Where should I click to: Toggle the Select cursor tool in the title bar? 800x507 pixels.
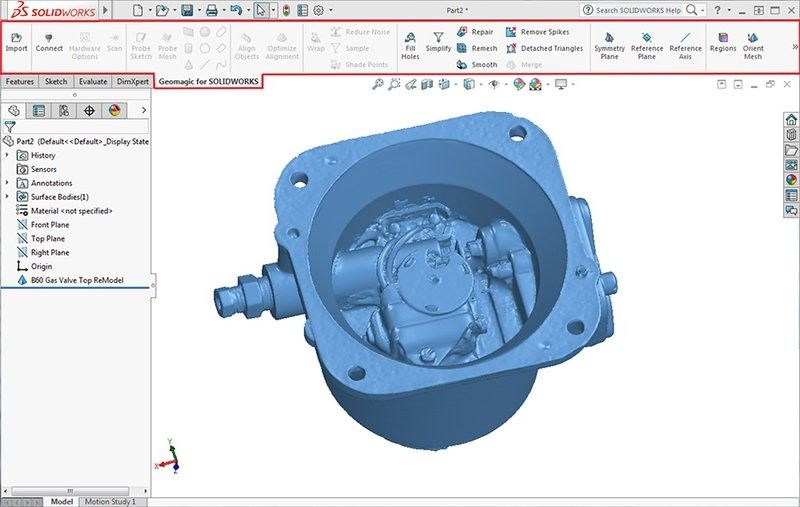click(x=261, y=10)
